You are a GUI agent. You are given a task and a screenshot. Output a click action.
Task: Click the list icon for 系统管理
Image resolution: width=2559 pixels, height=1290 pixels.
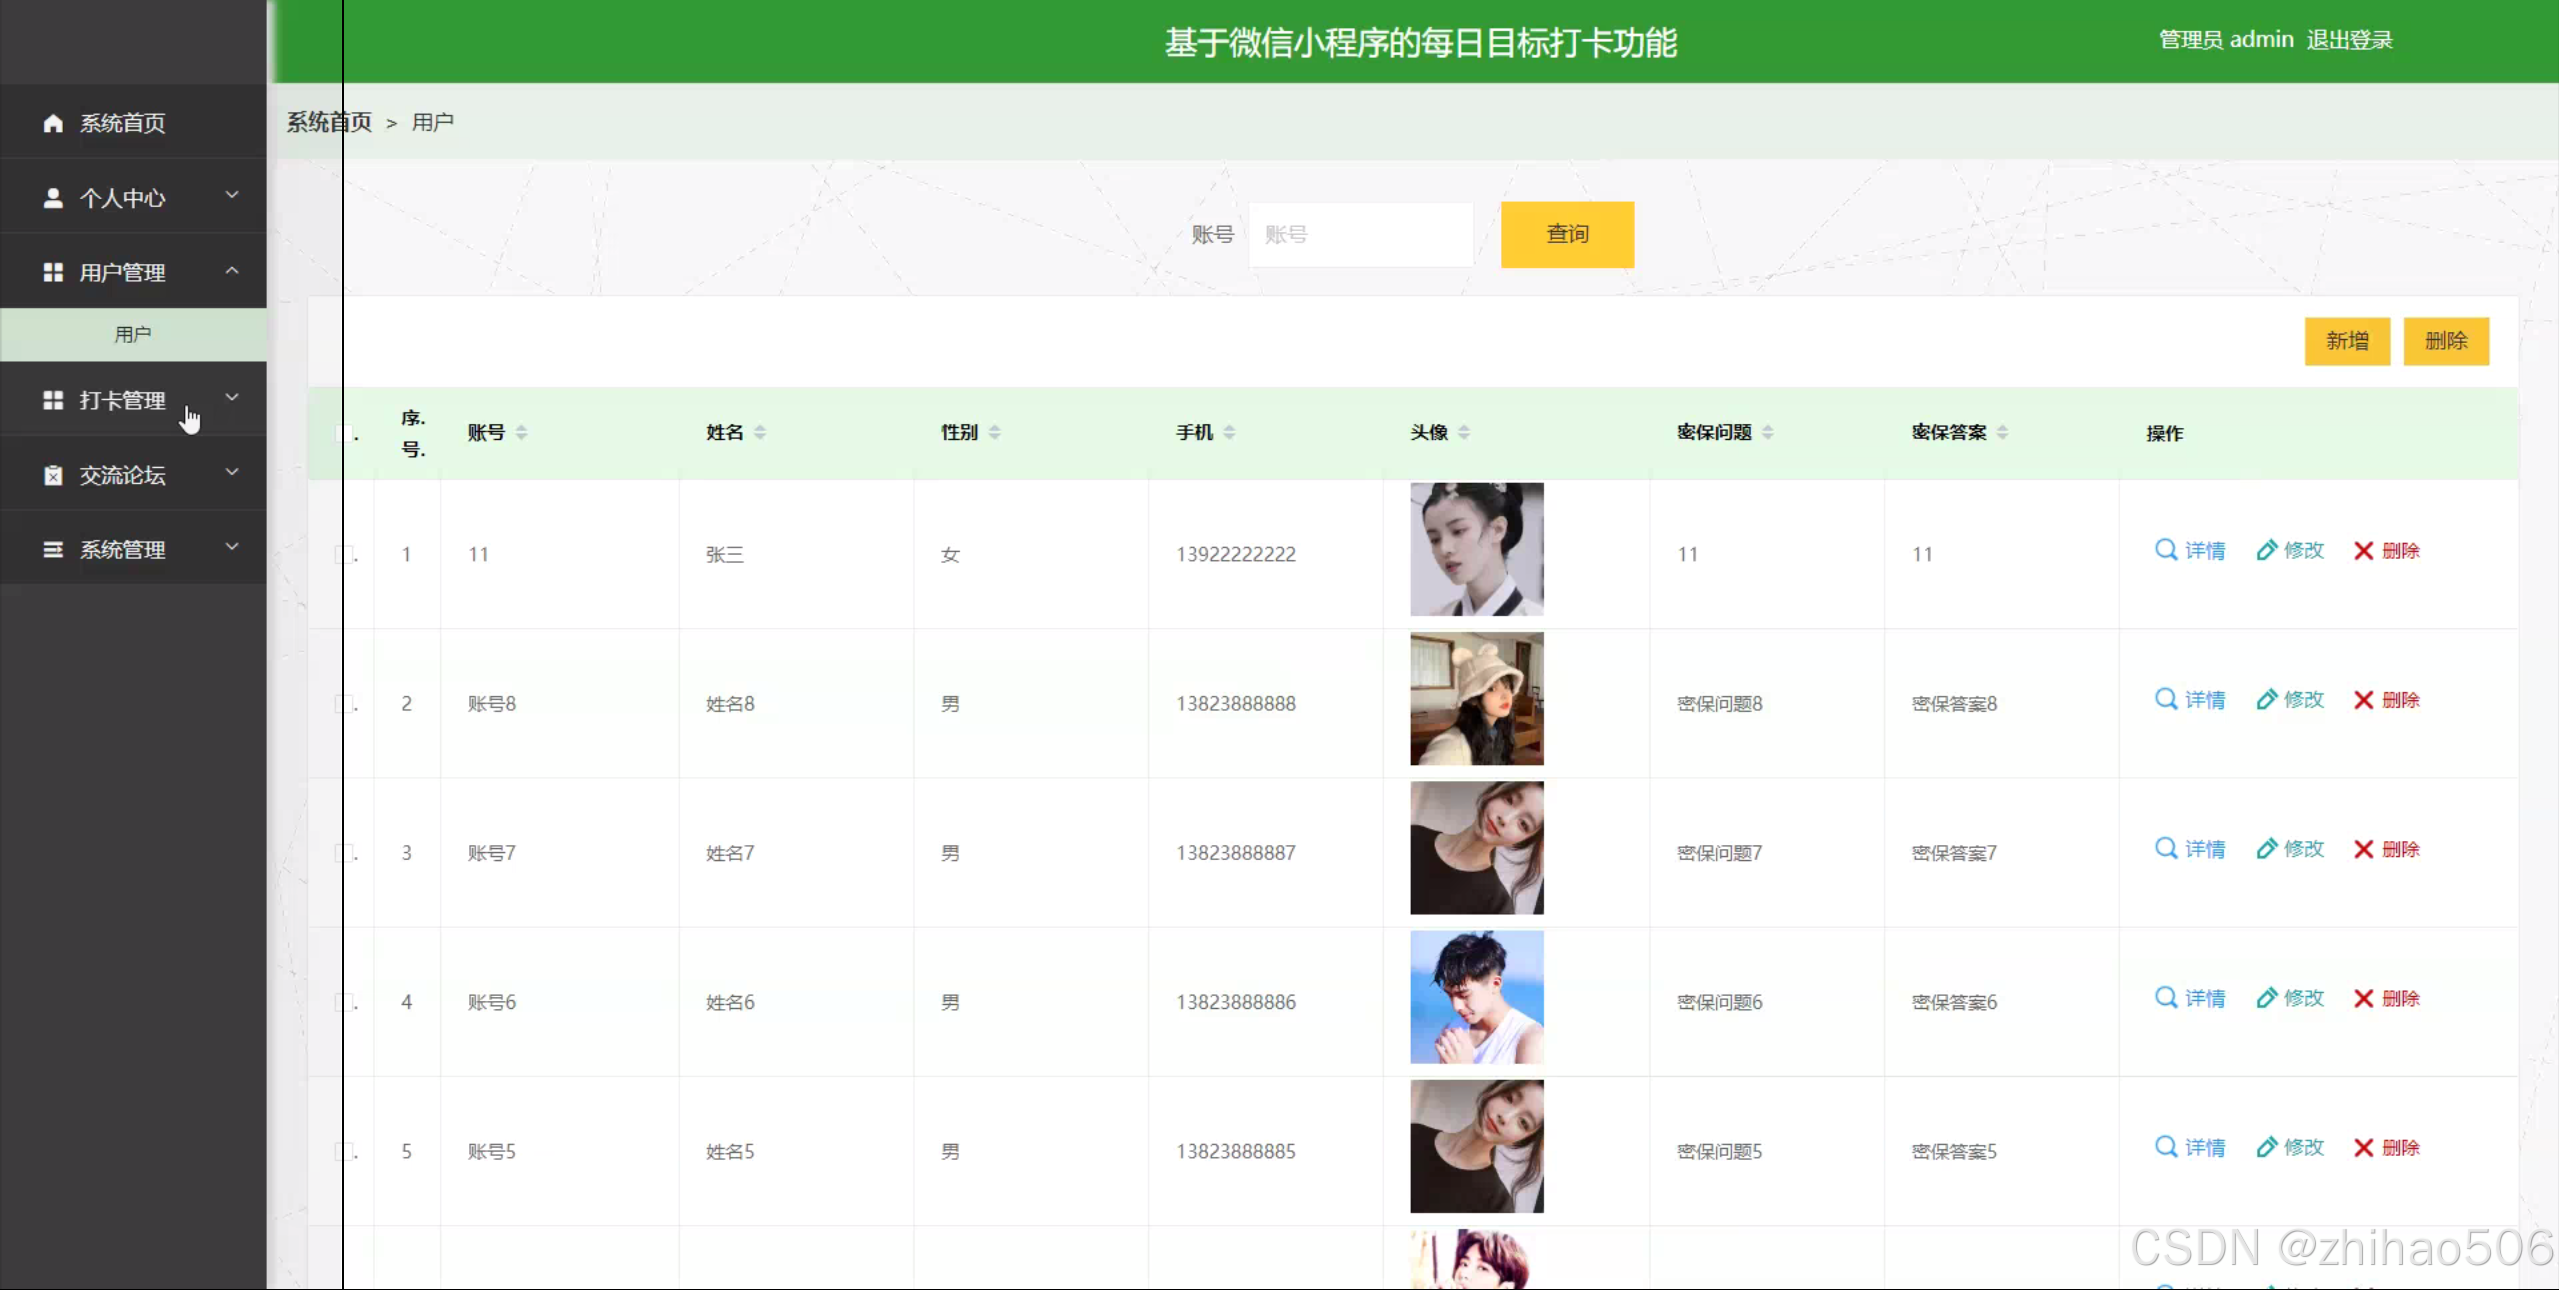tap(53, 549)
